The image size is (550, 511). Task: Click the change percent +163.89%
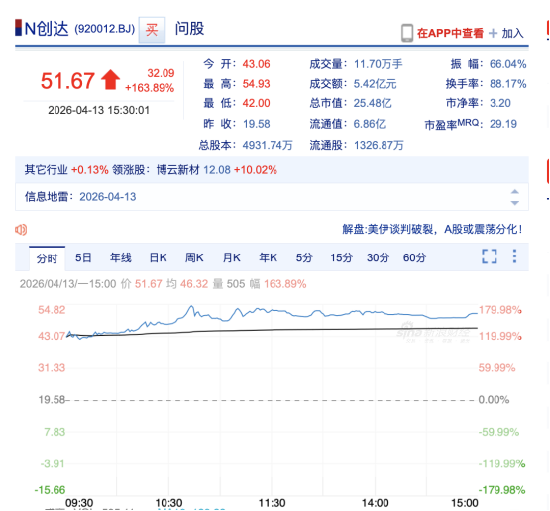coord(149,88)
